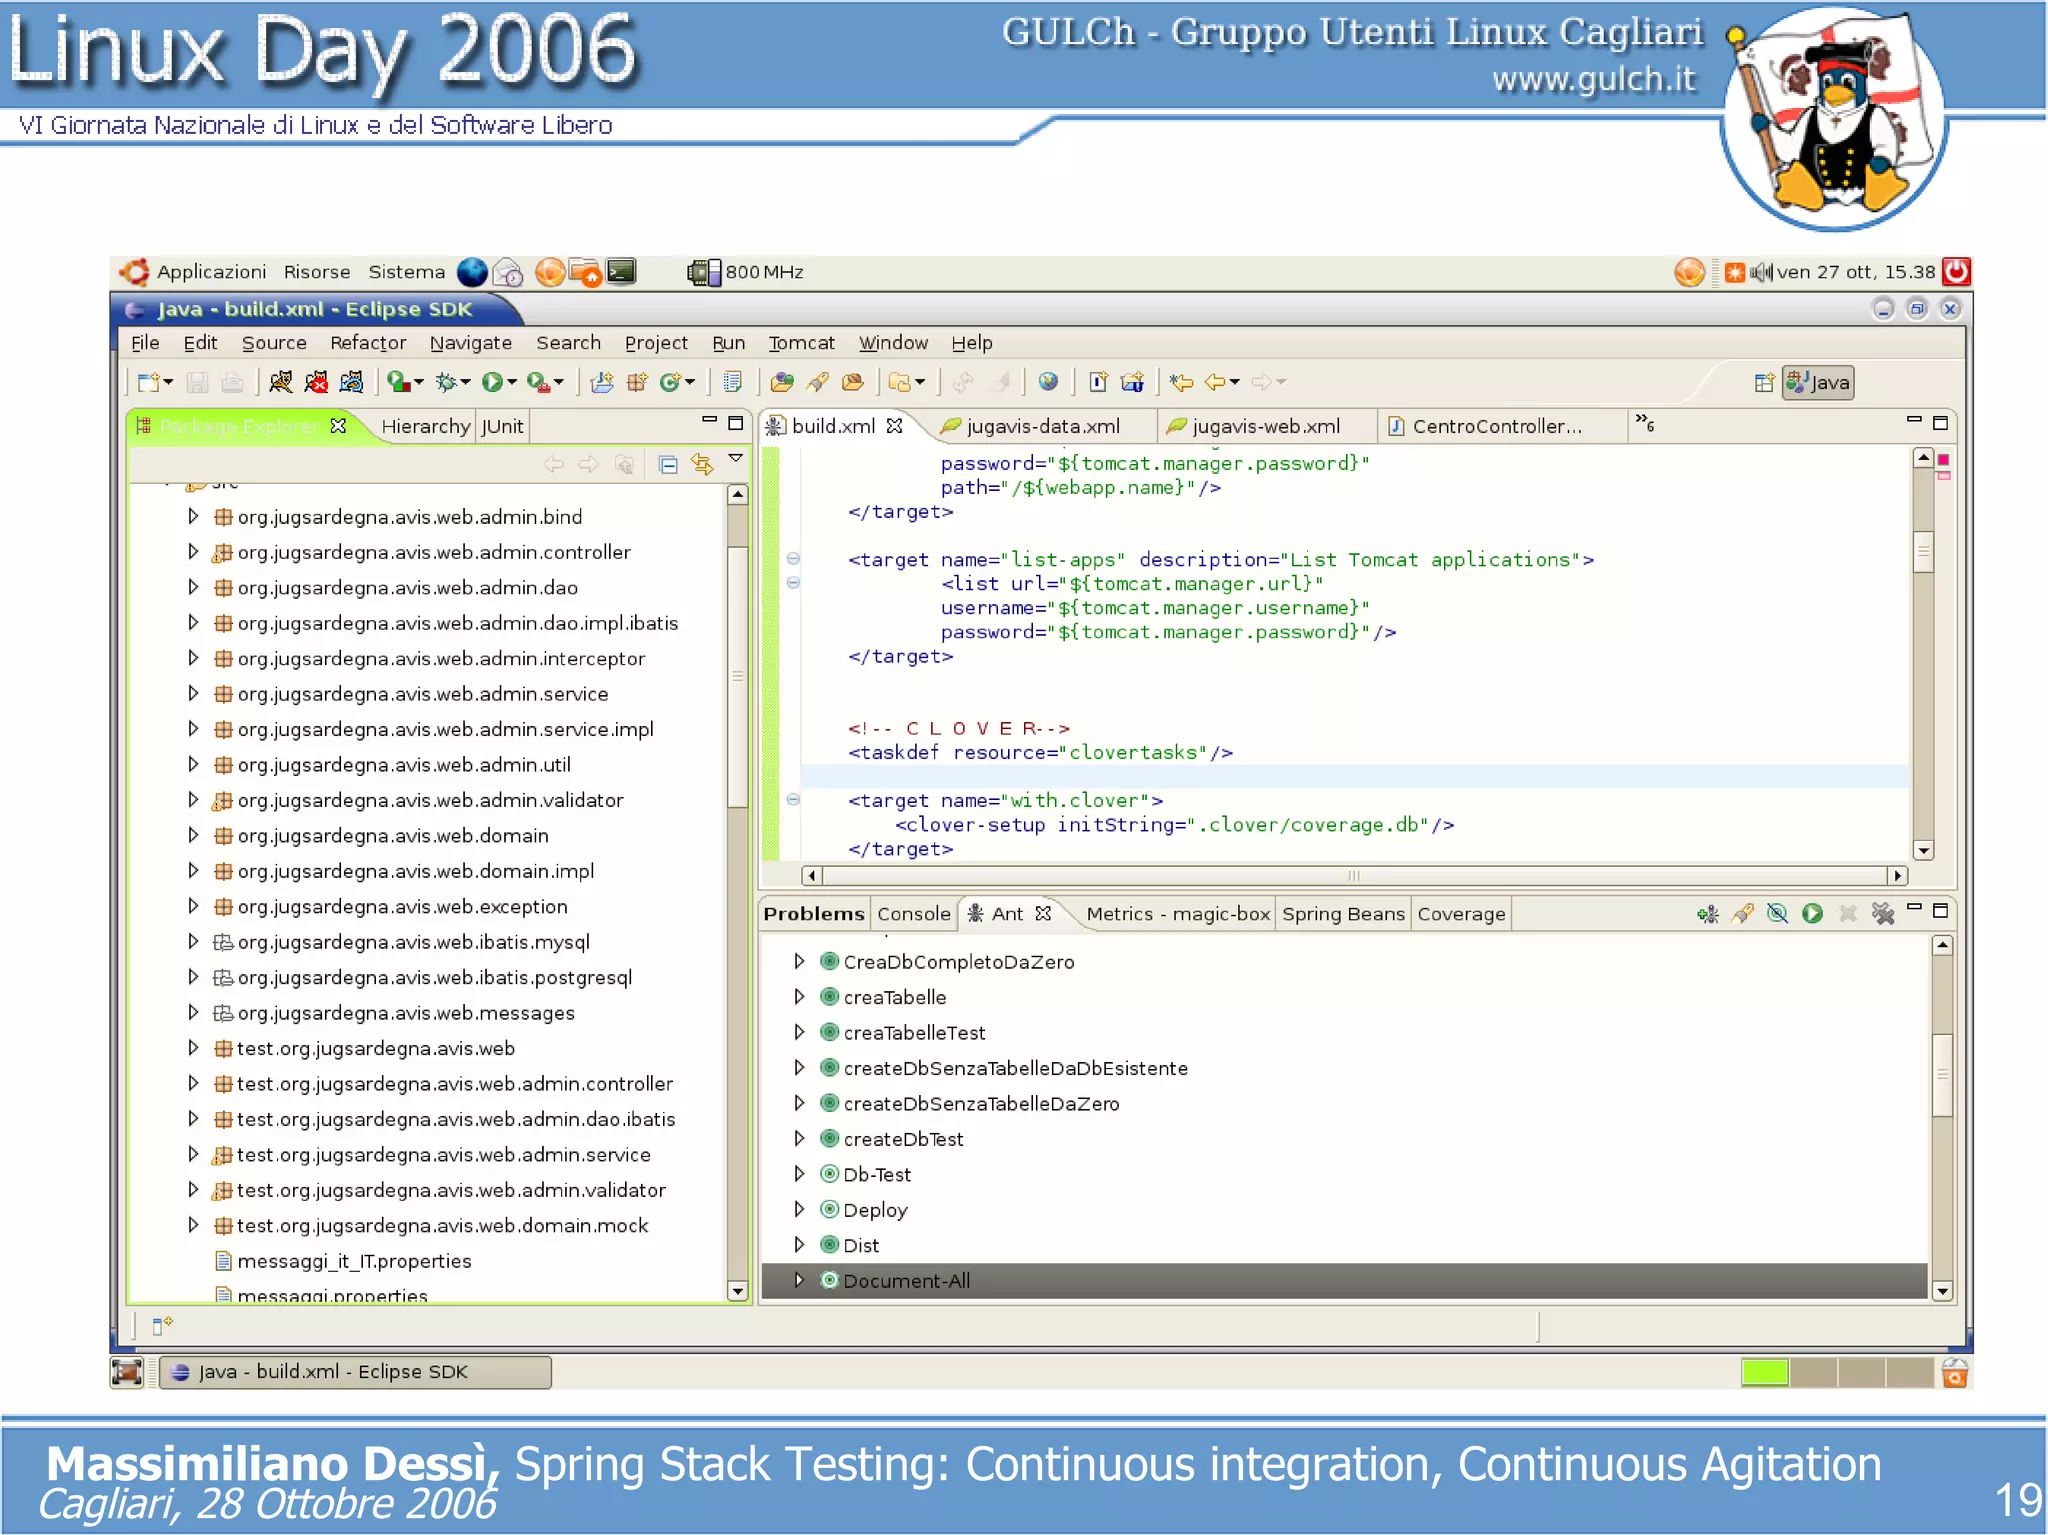Close the Ant view tab
The height and width of the screenshot is (1535, 2048).
coord(1043,914)
